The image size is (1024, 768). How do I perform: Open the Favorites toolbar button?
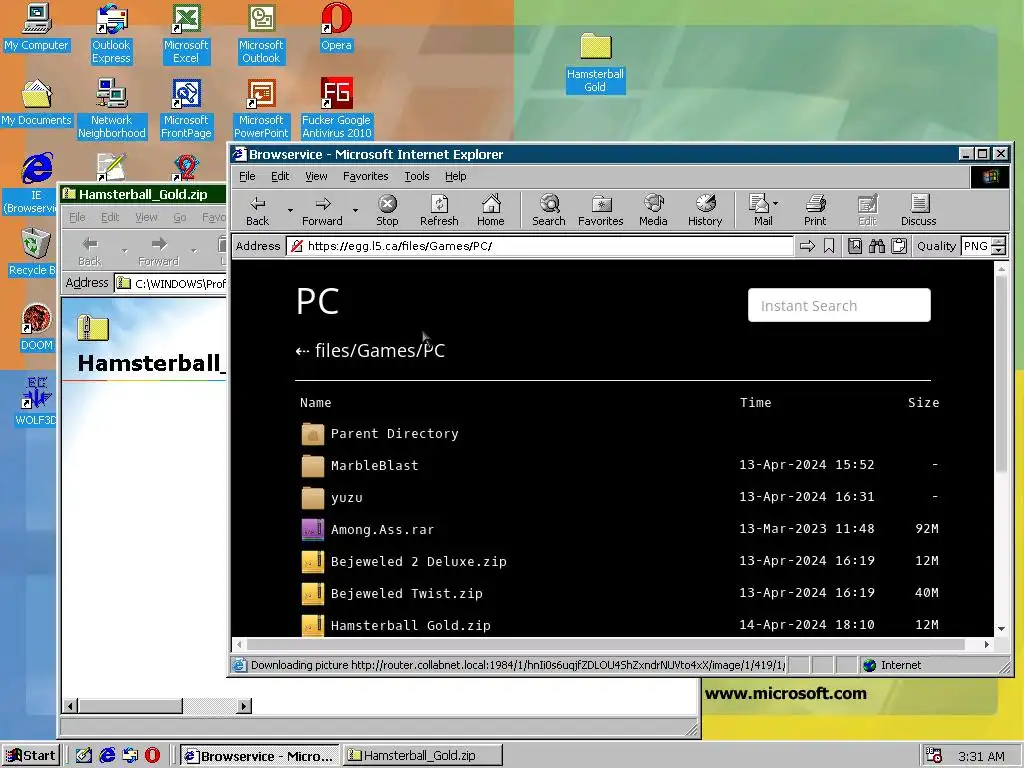tap(600, 210)
